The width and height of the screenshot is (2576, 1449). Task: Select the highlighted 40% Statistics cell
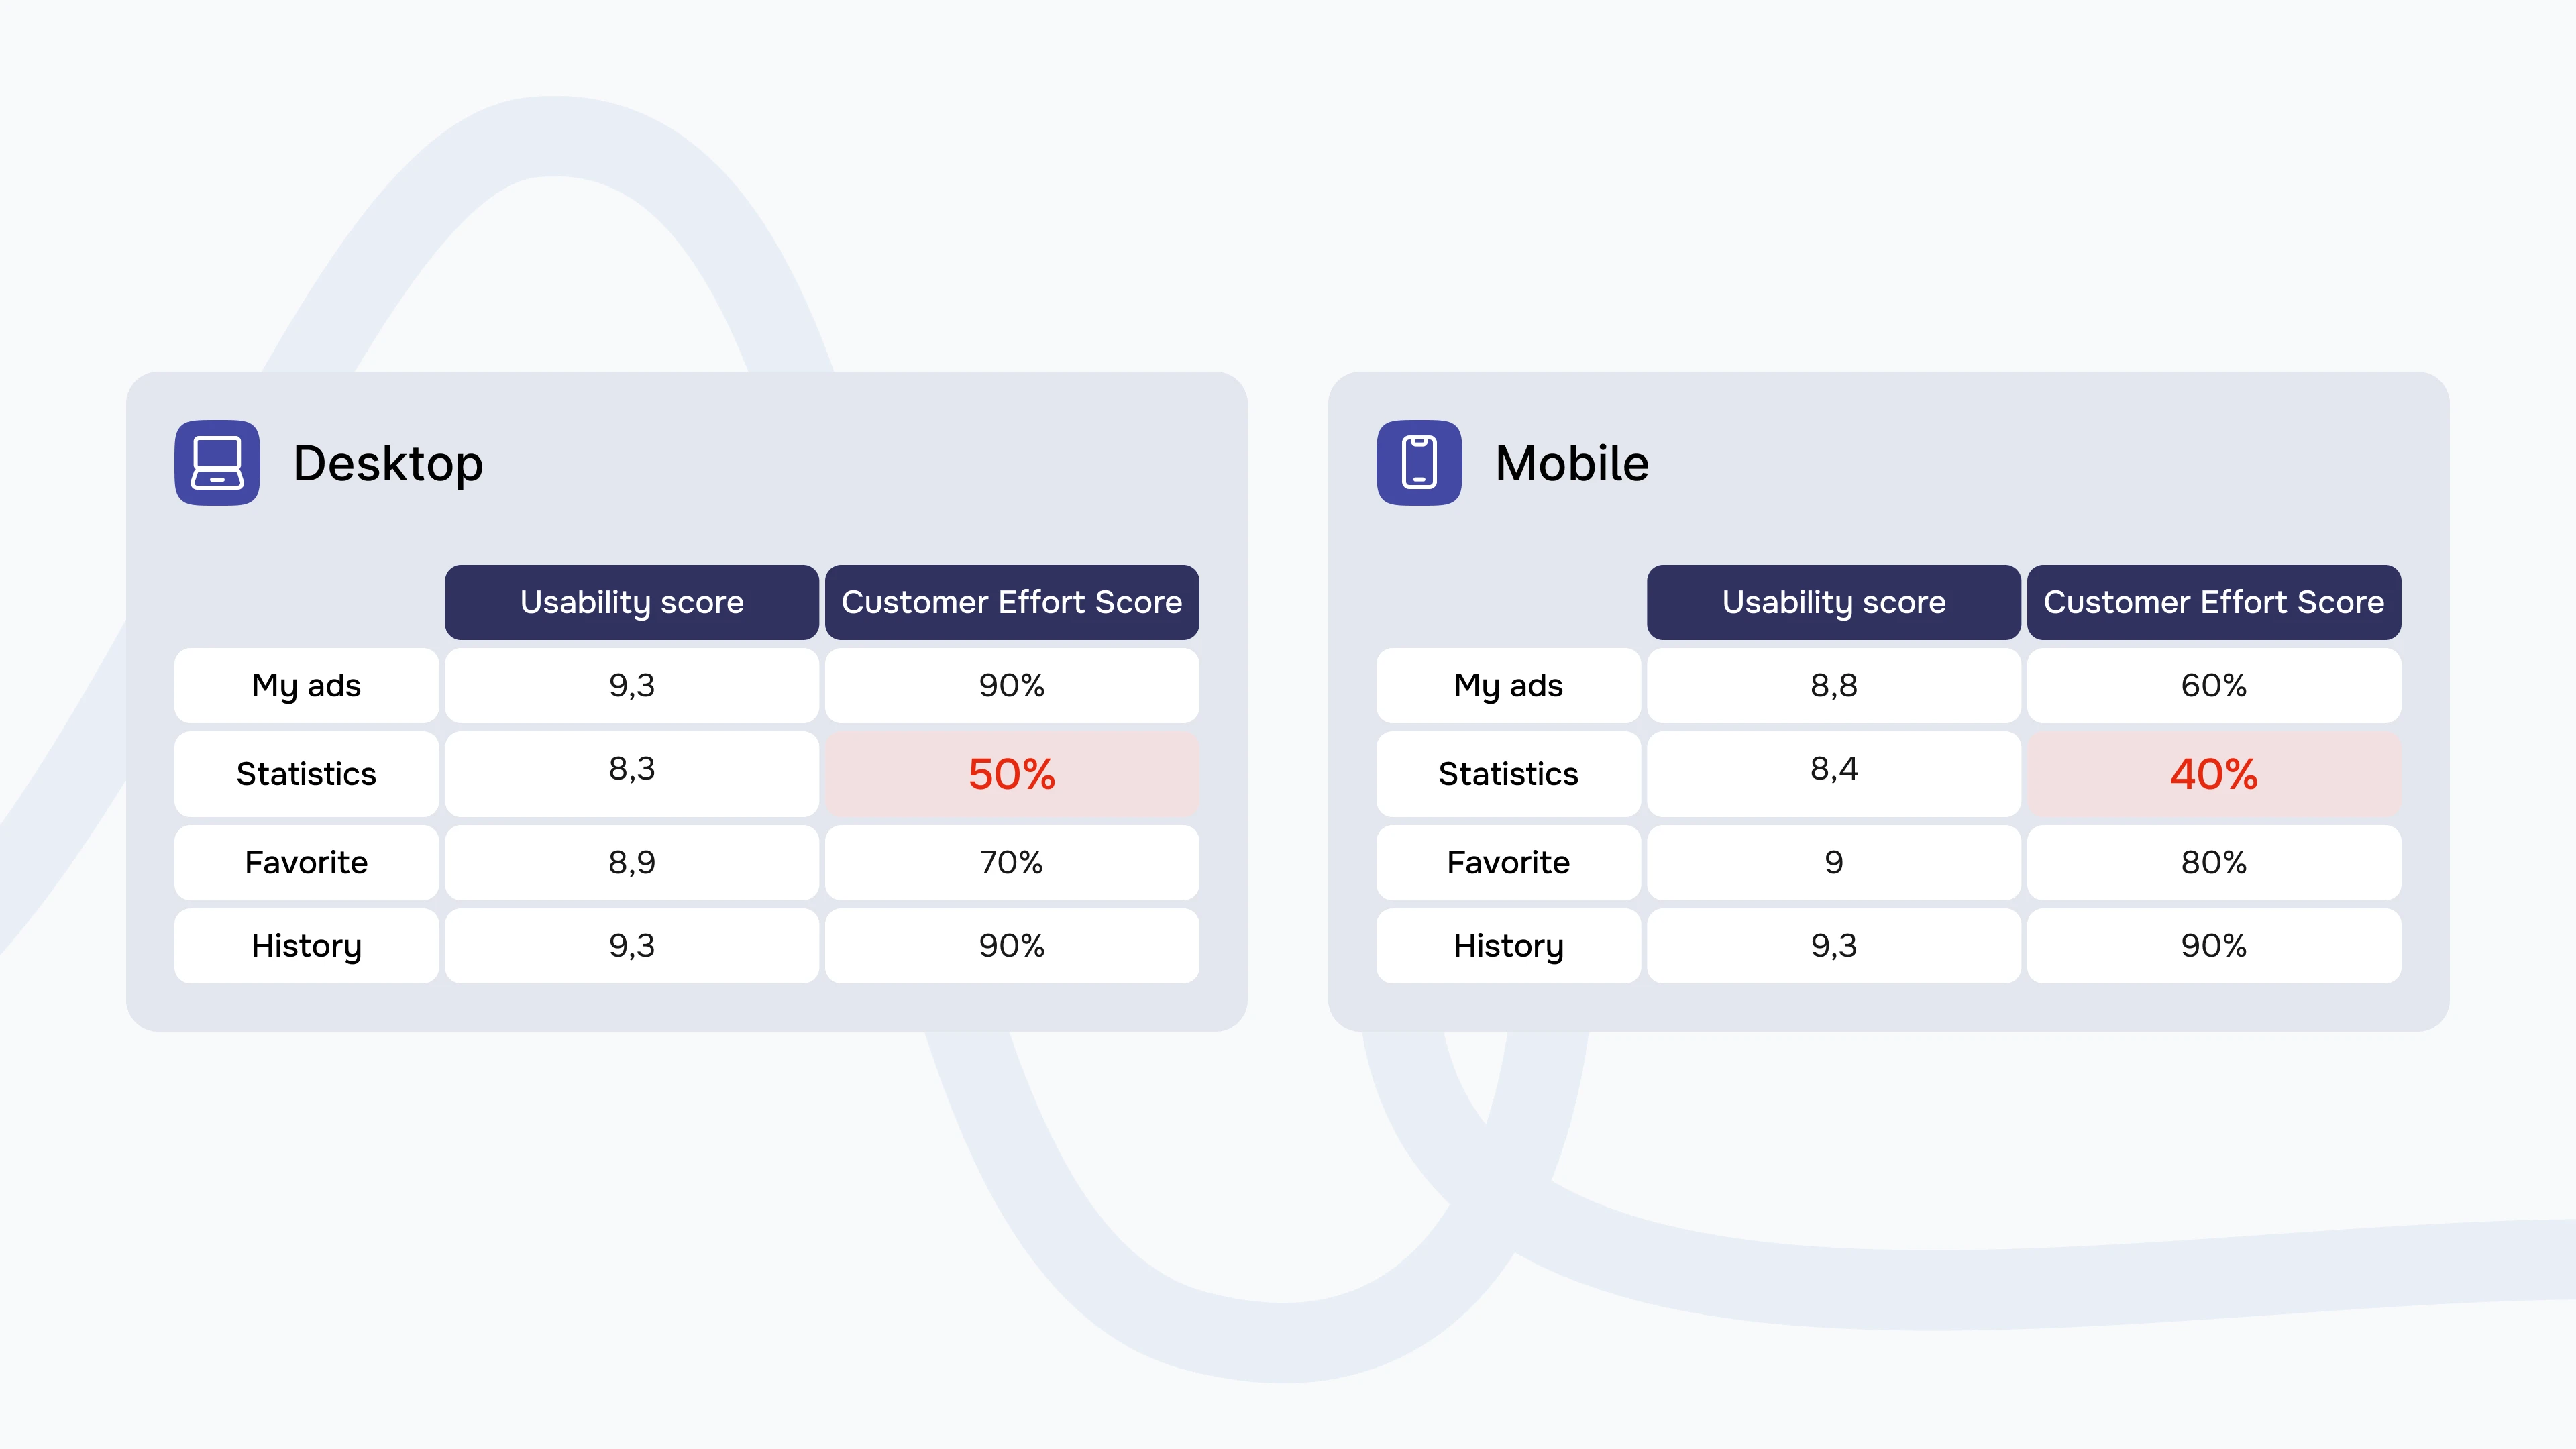(x=2214, y=774)
